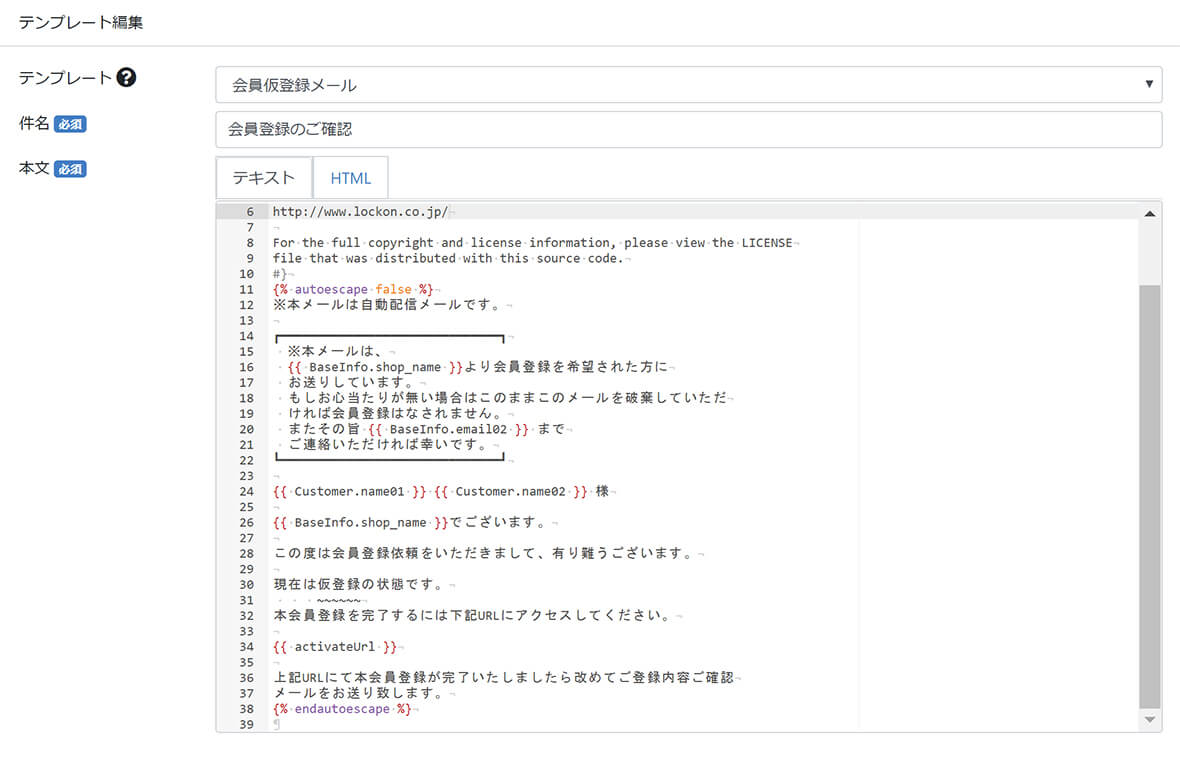Click line number 14 in the gutter
Screen dimensions: 1180x768
tap(246, 336)
